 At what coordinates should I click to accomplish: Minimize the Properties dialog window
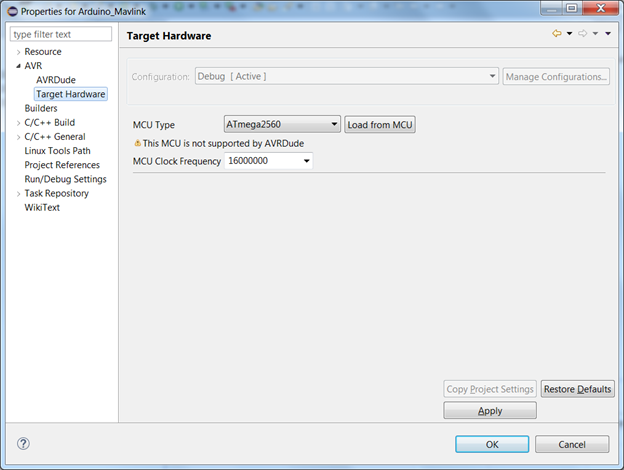pos(552,8)
